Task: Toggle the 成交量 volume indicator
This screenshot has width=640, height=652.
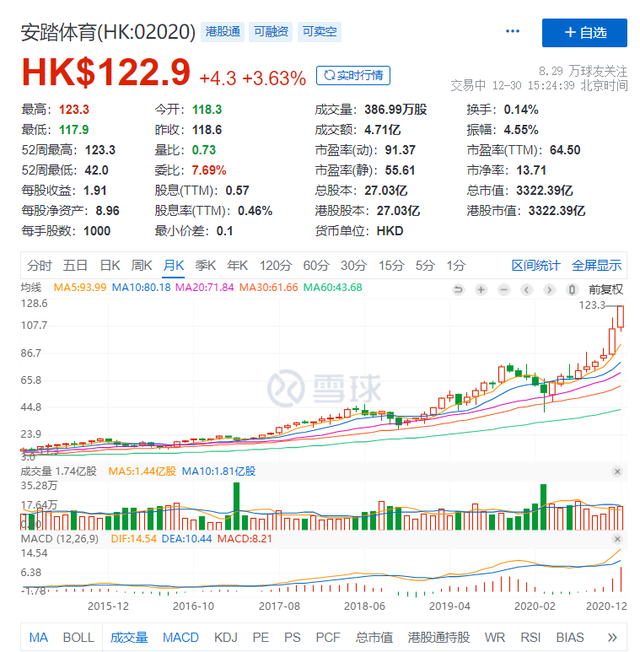Action: click(129, 637)
